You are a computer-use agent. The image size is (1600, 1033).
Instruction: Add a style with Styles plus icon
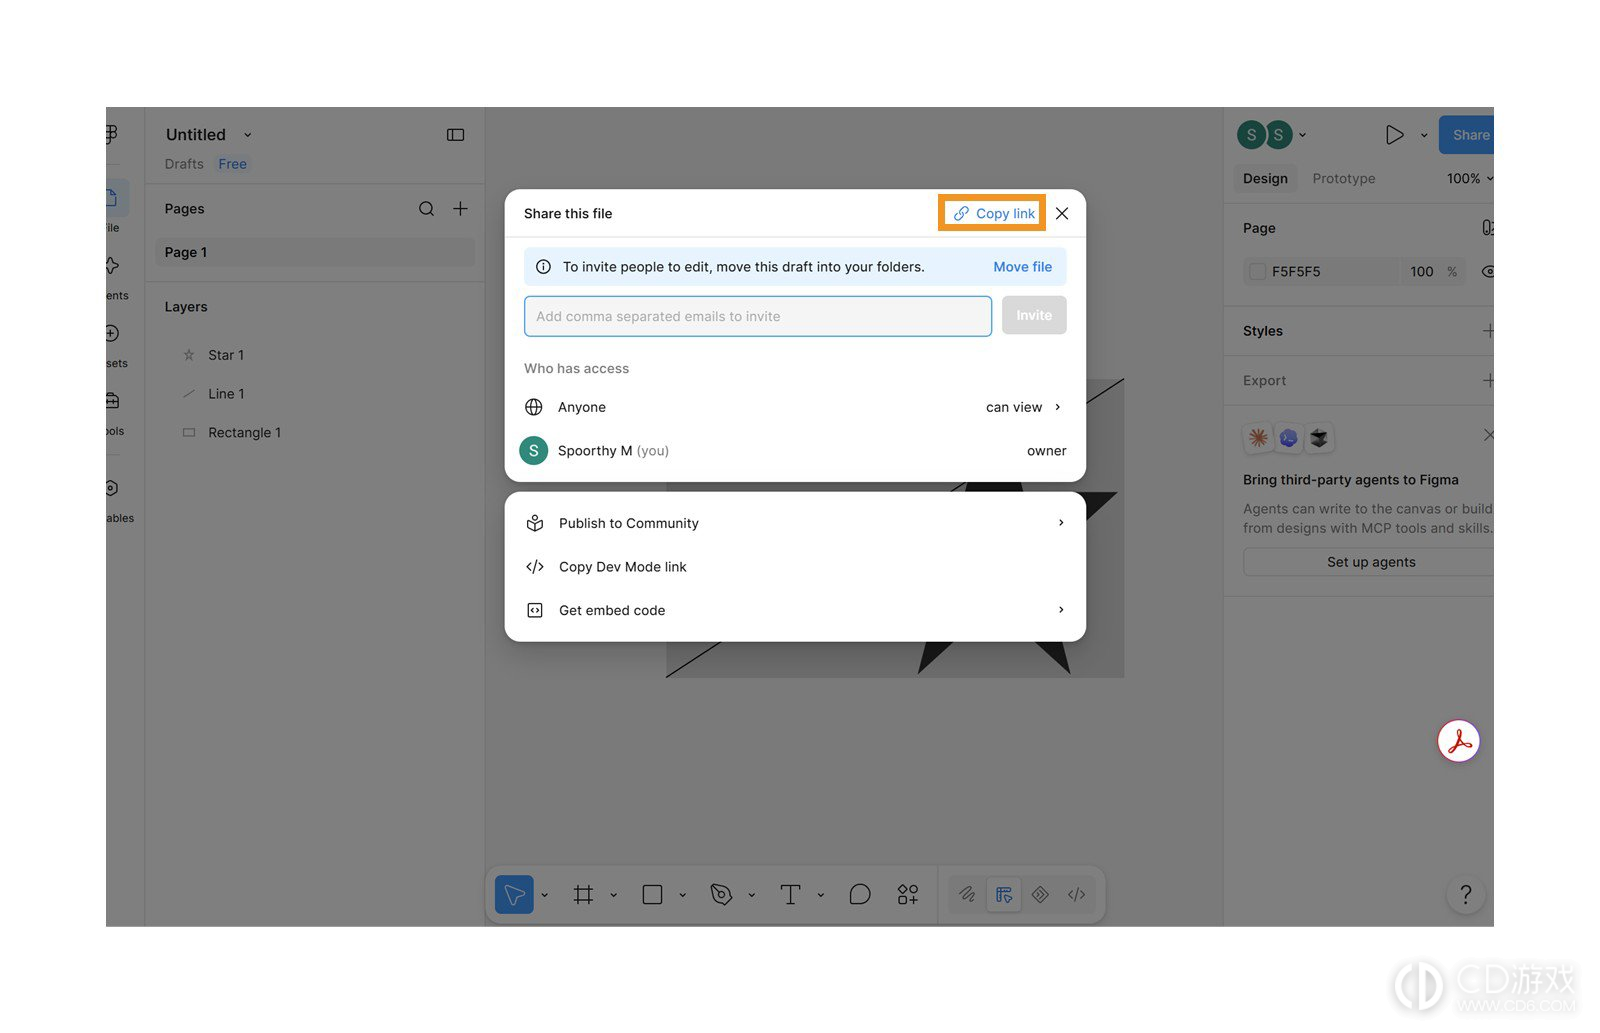pyautogui.click(x=1488, y=331)
